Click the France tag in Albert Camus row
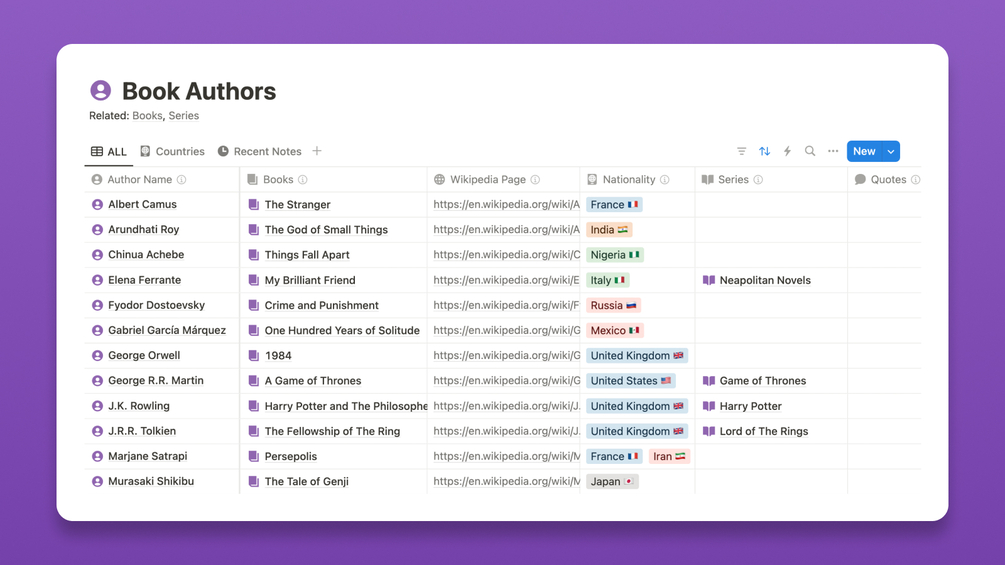This screenshot has height=565, width=1005. (x=614, y=204)
